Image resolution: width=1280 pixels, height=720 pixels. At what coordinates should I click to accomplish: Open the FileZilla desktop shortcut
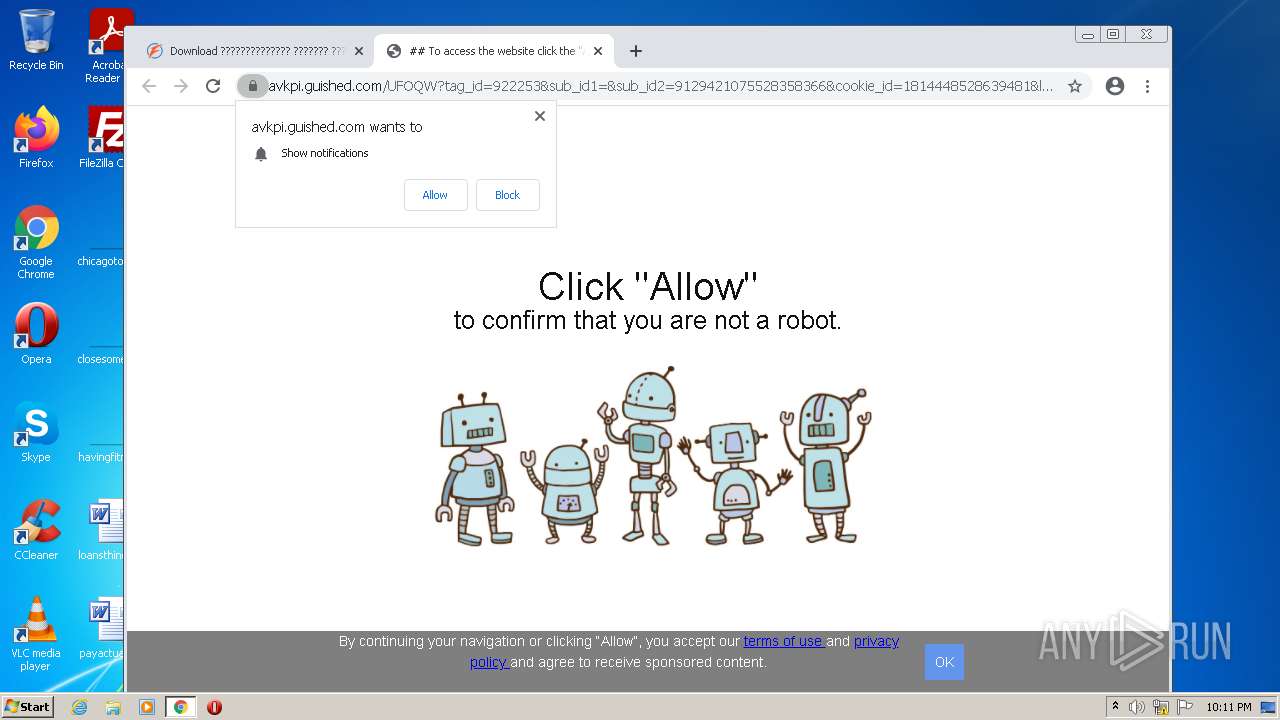103,138
